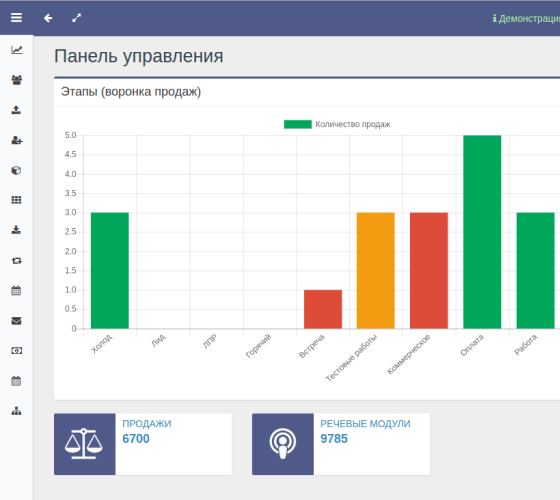Open the РЕЧЕВЫЕ МОДУЛИ card title
The width and height of the screenshot is (560, 500).
365,424
